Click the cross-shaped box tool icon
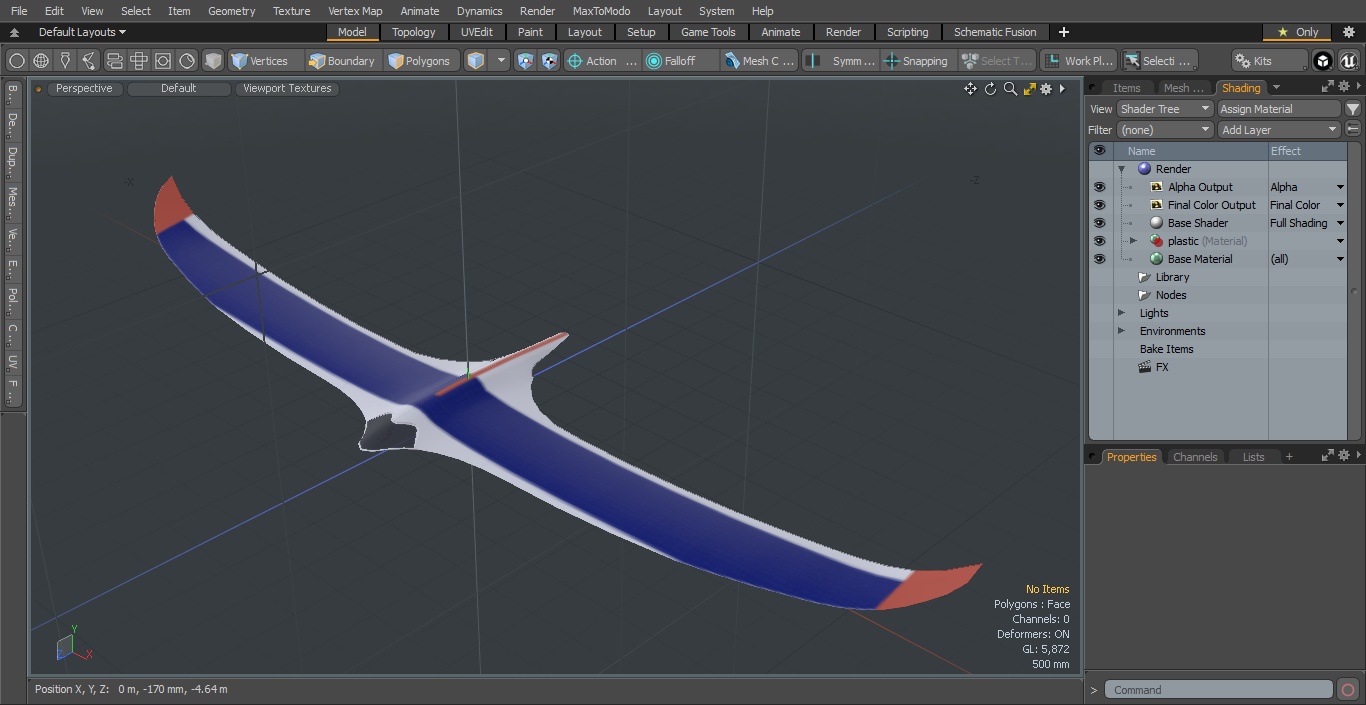The height and width of the screenshot is (705, 1366). [x=139, y=61]
